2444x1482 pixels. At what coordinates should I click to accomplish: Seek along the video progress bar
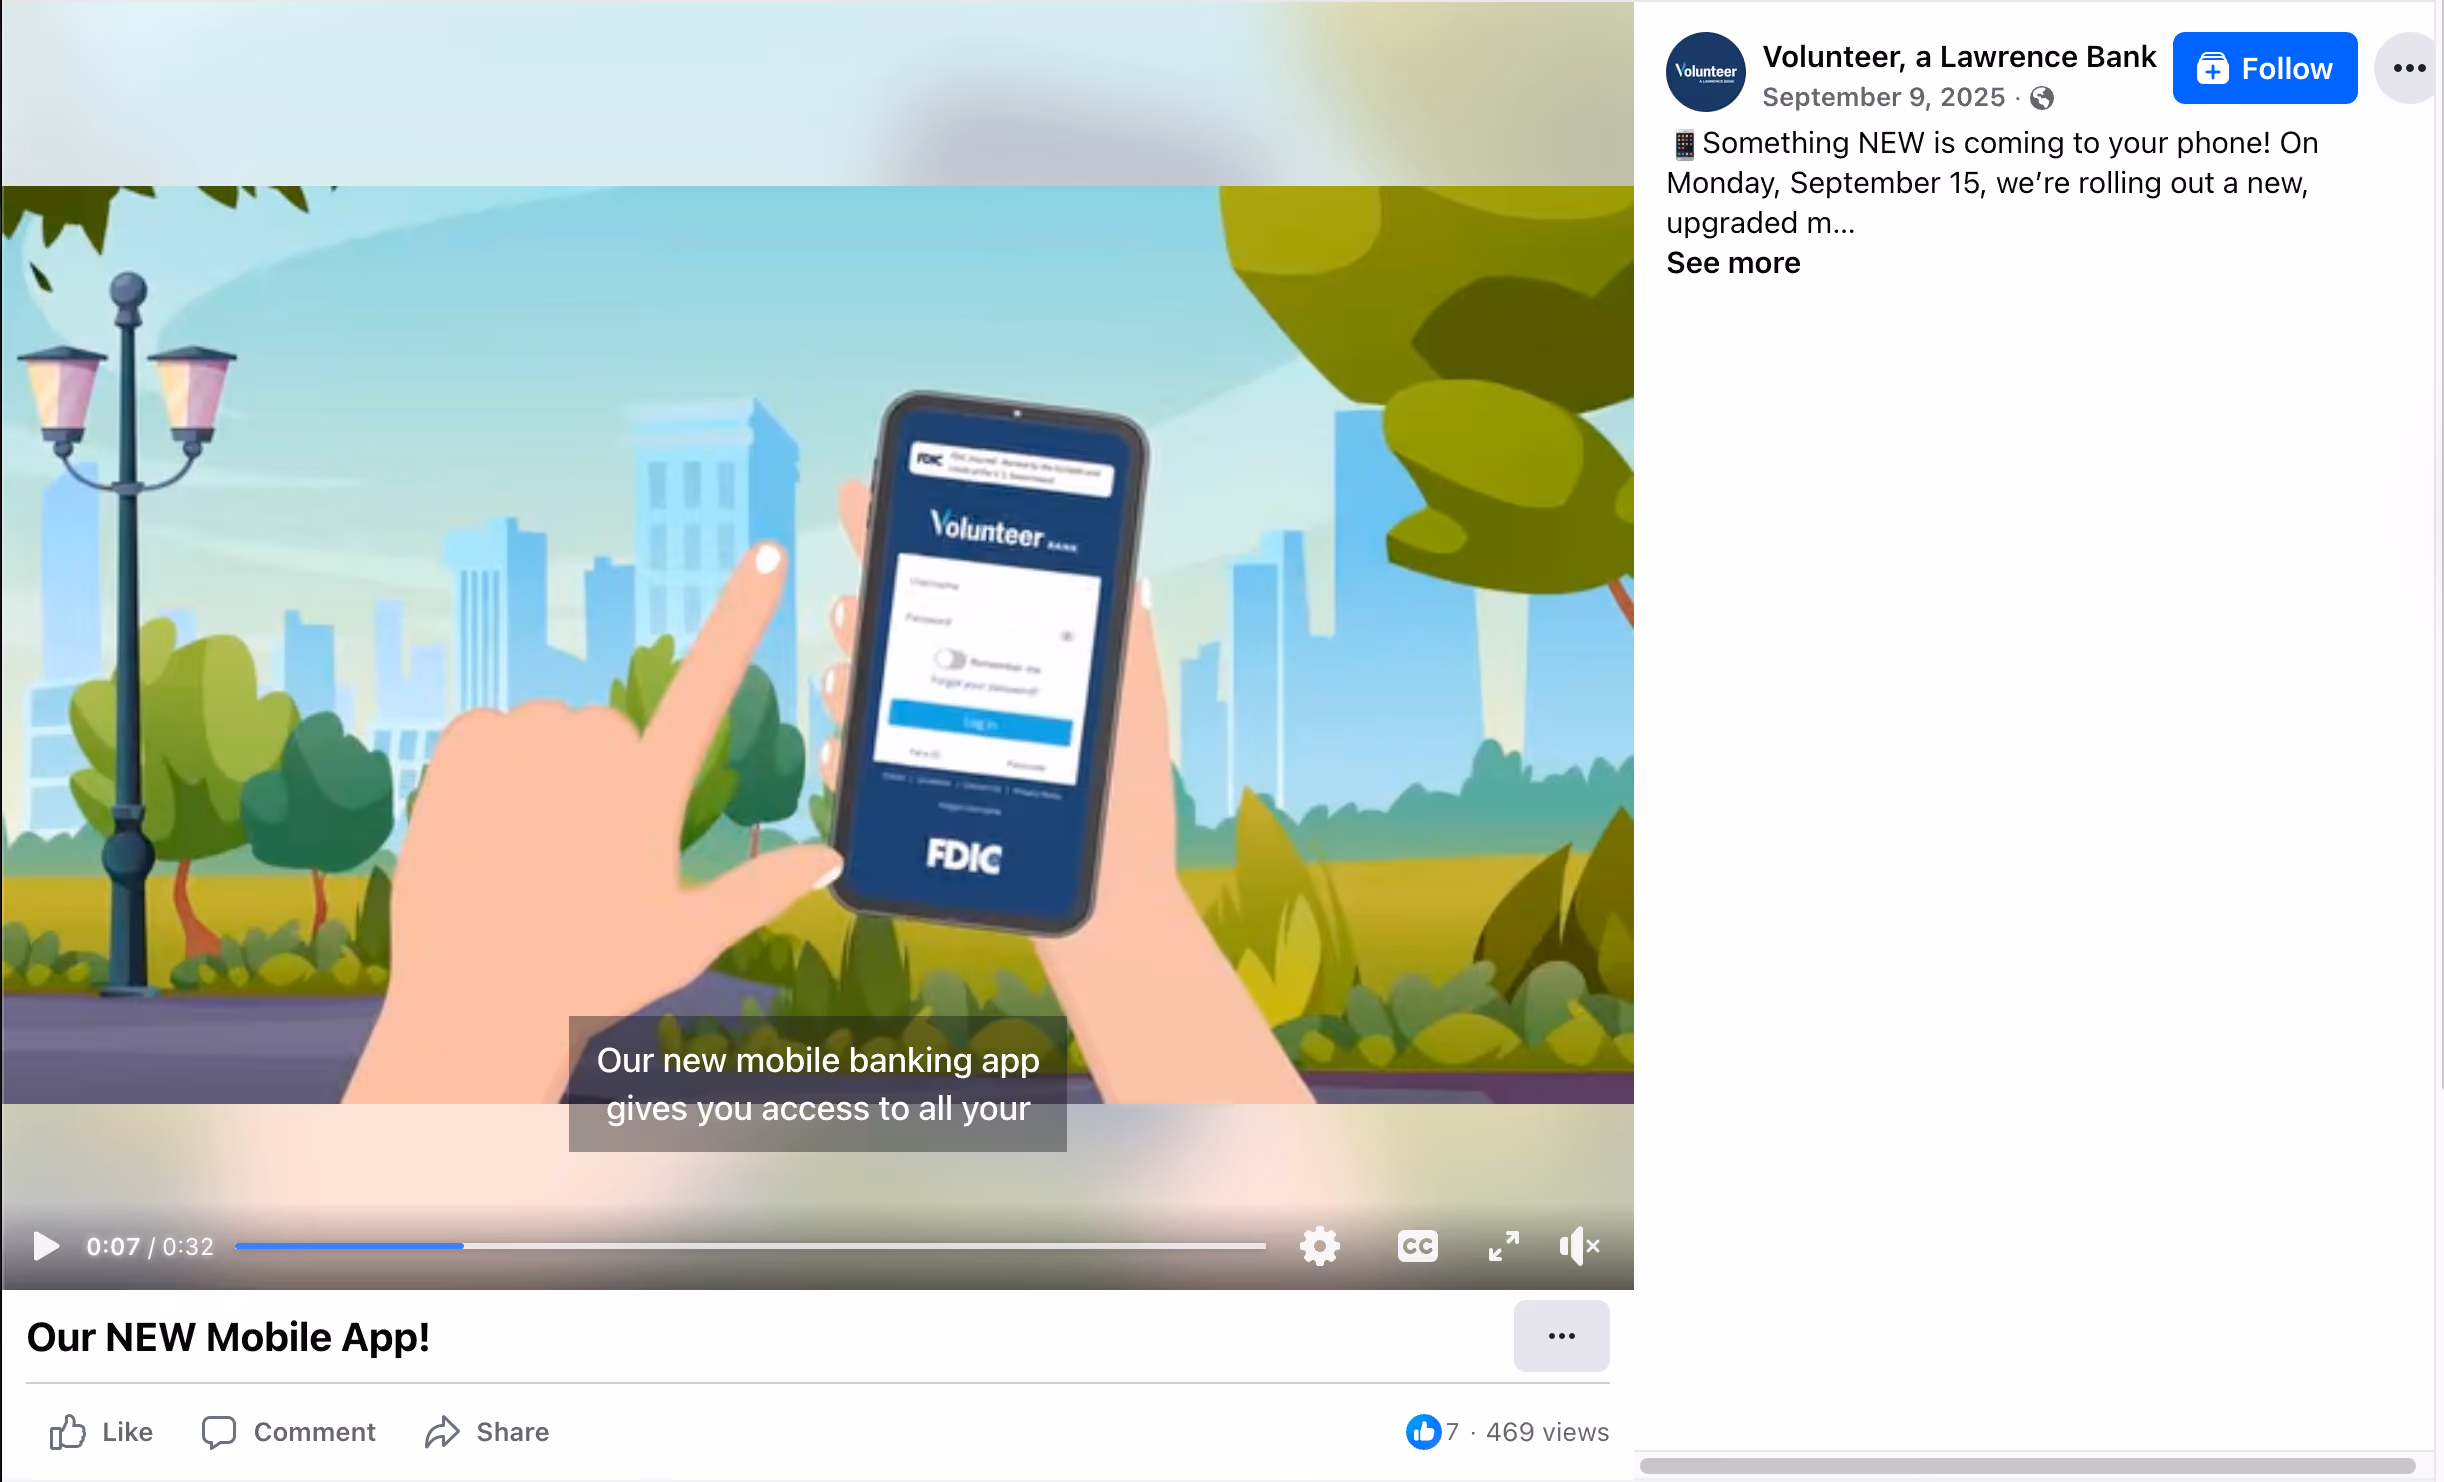point(750,1246)
